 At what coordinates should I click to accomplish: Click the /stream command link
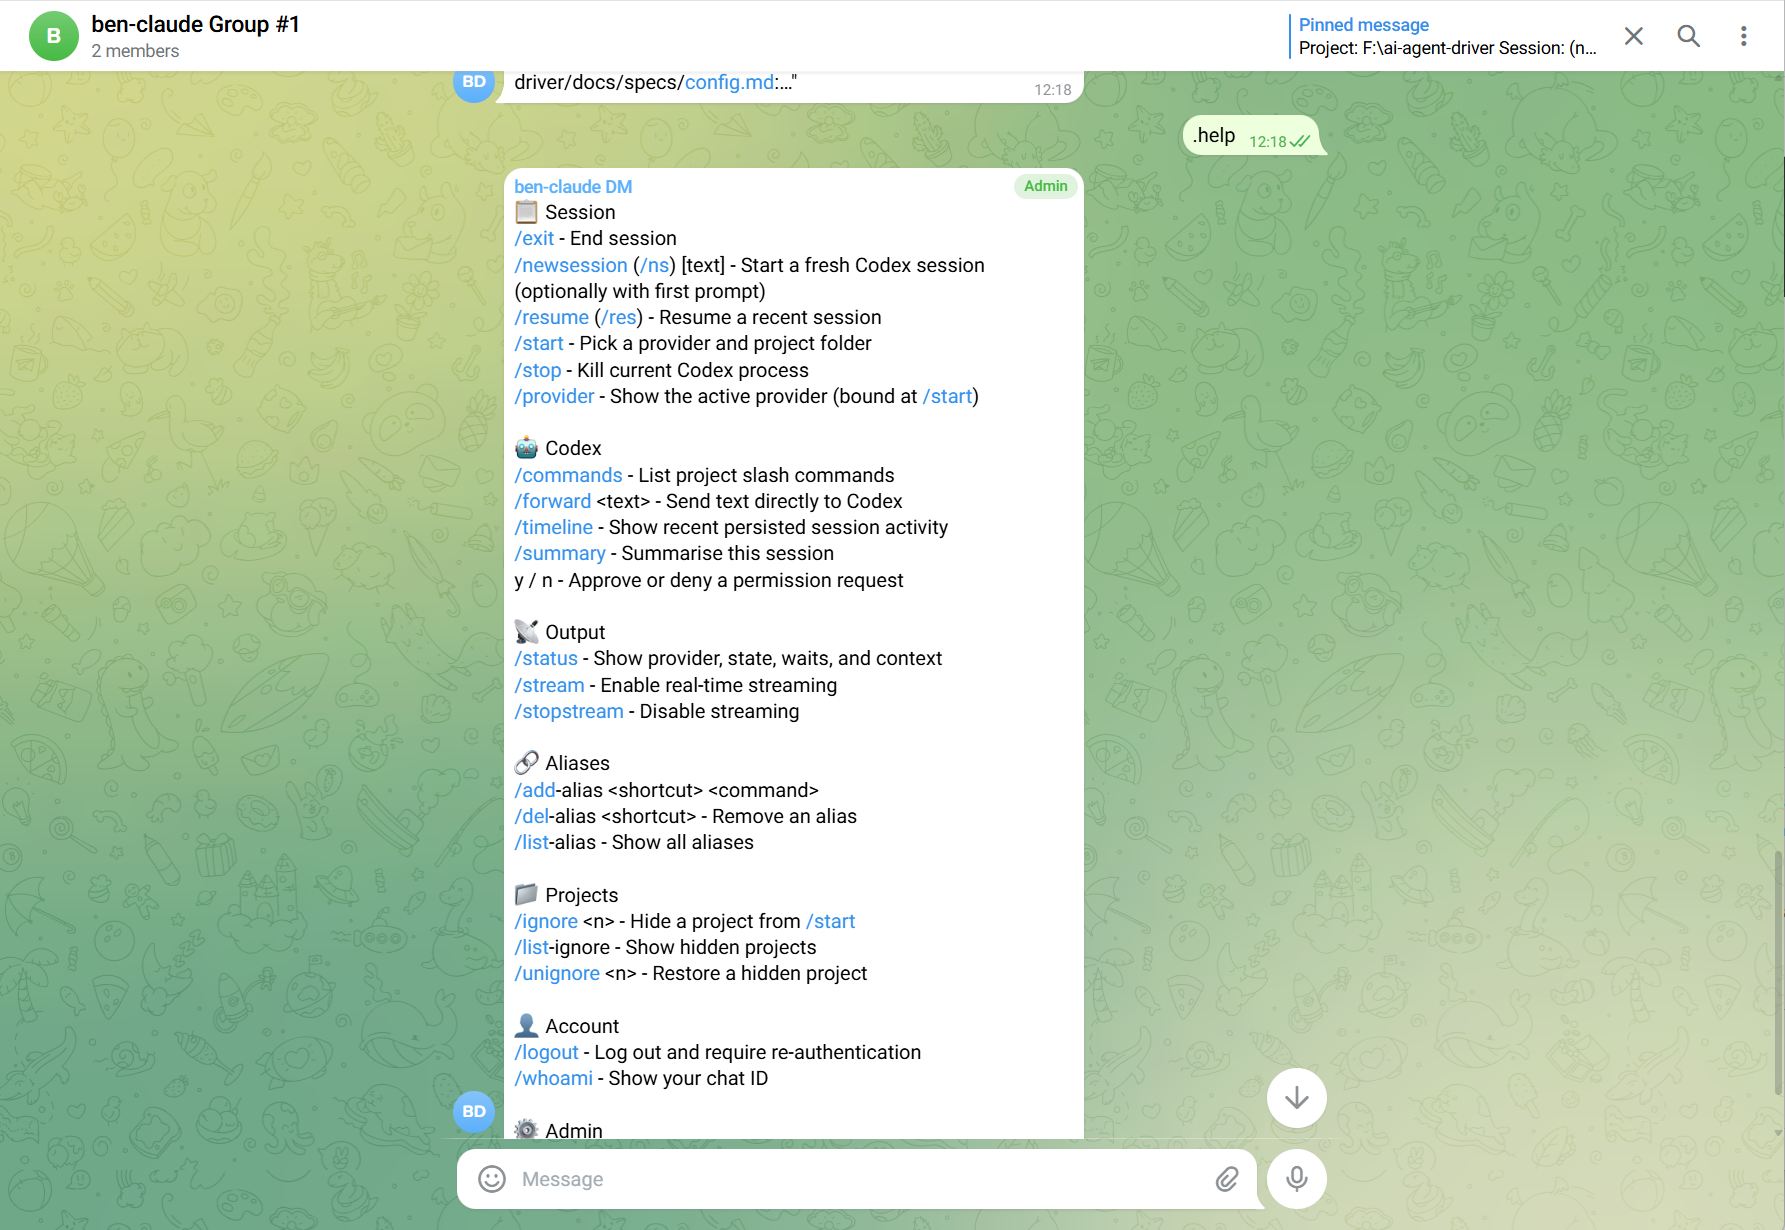click(x=549, y=685)
